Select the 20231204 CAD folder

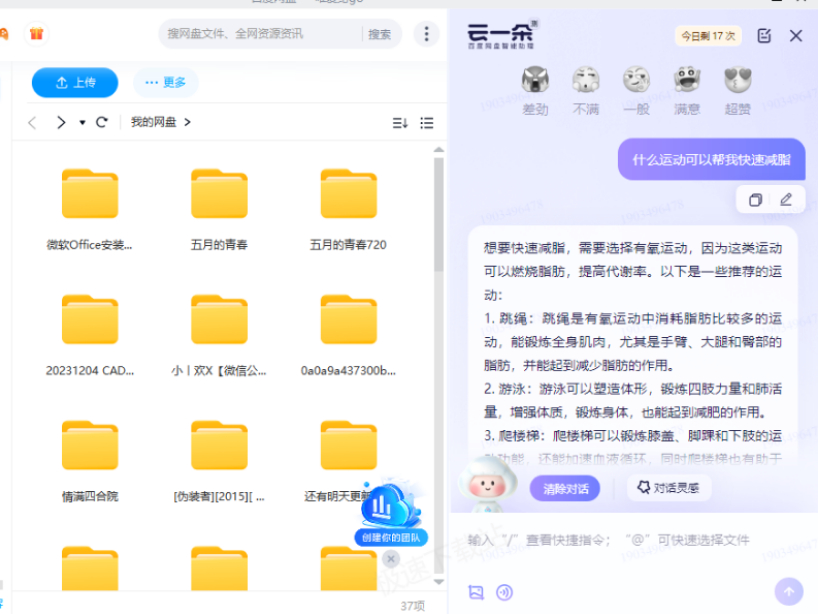90,336
